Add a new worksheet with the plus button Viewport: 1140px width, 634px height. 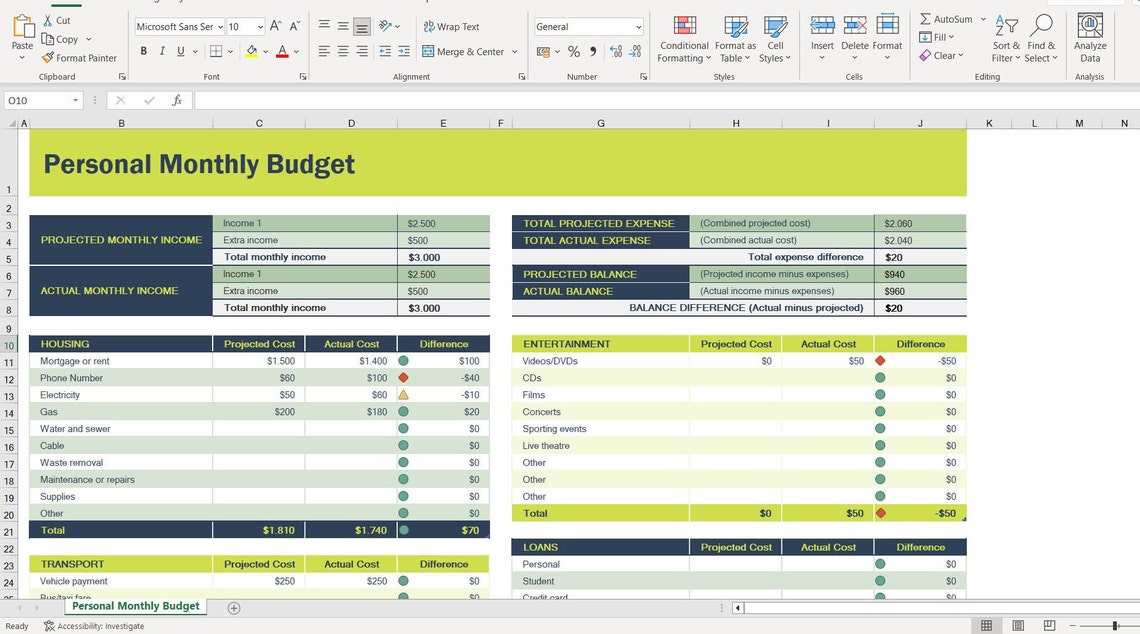[233, 606]
